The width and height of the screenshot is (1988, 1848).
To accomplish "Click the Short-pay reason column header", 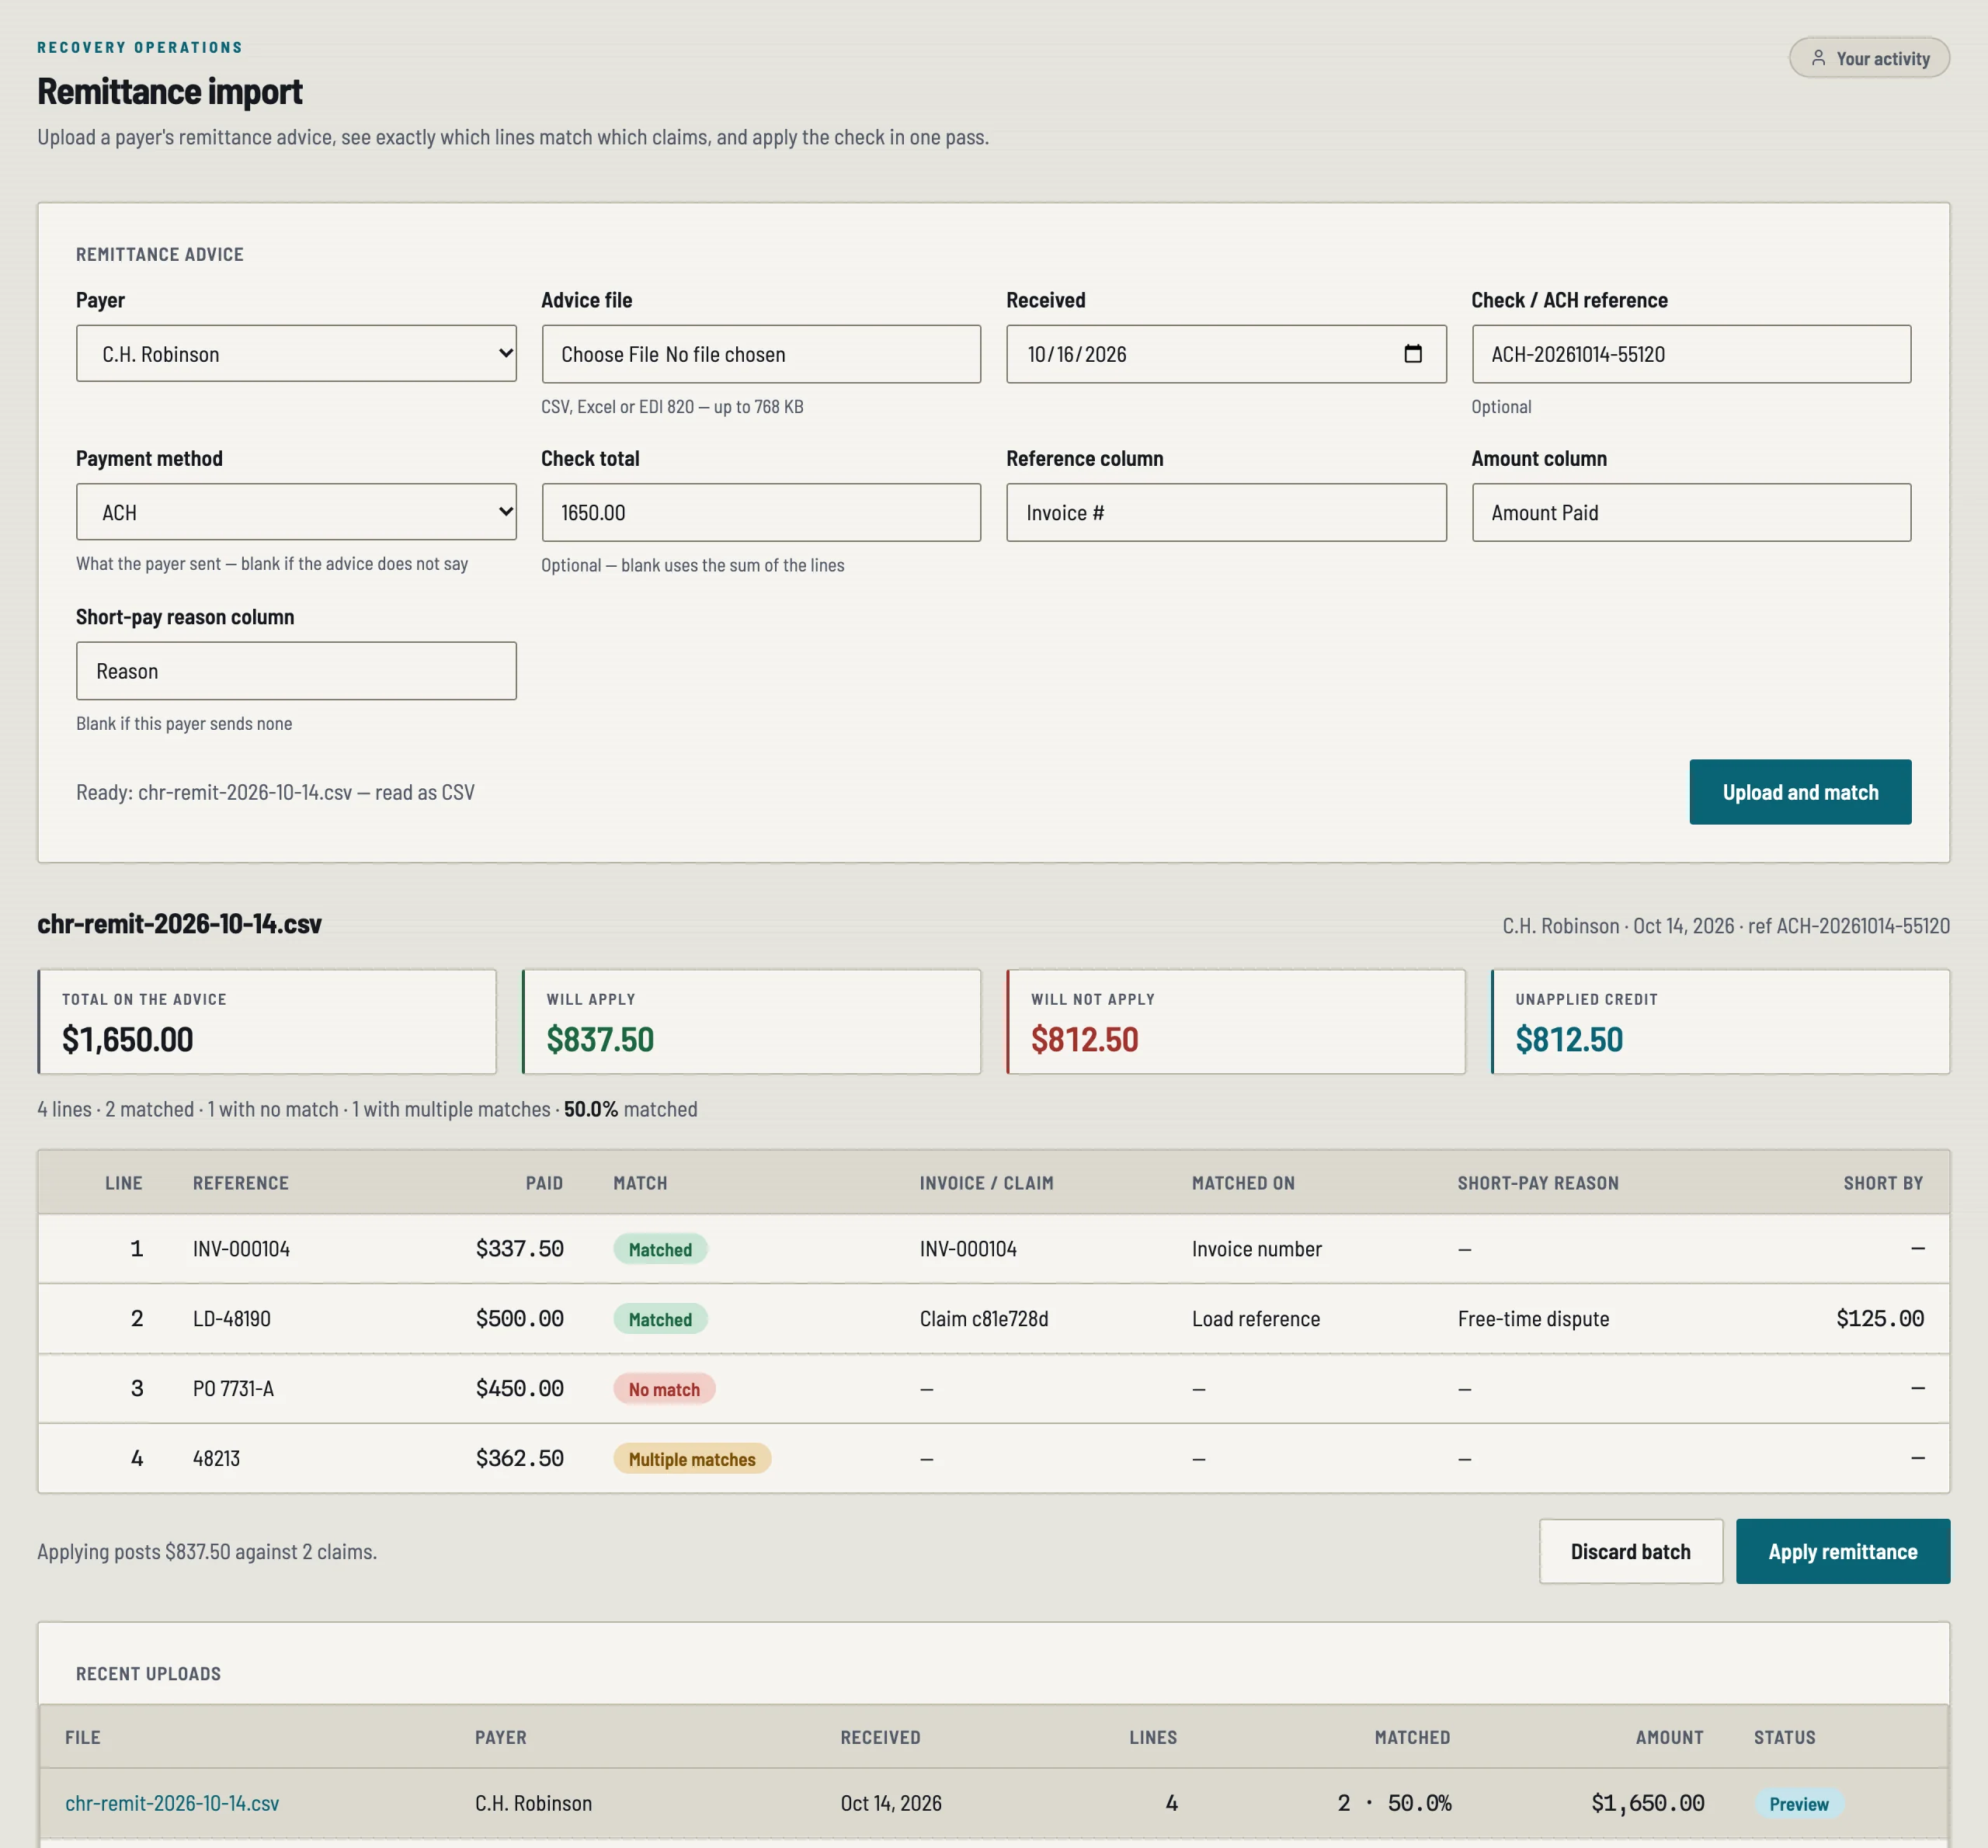I will pyautogui.click(x=1537, y=1183).
